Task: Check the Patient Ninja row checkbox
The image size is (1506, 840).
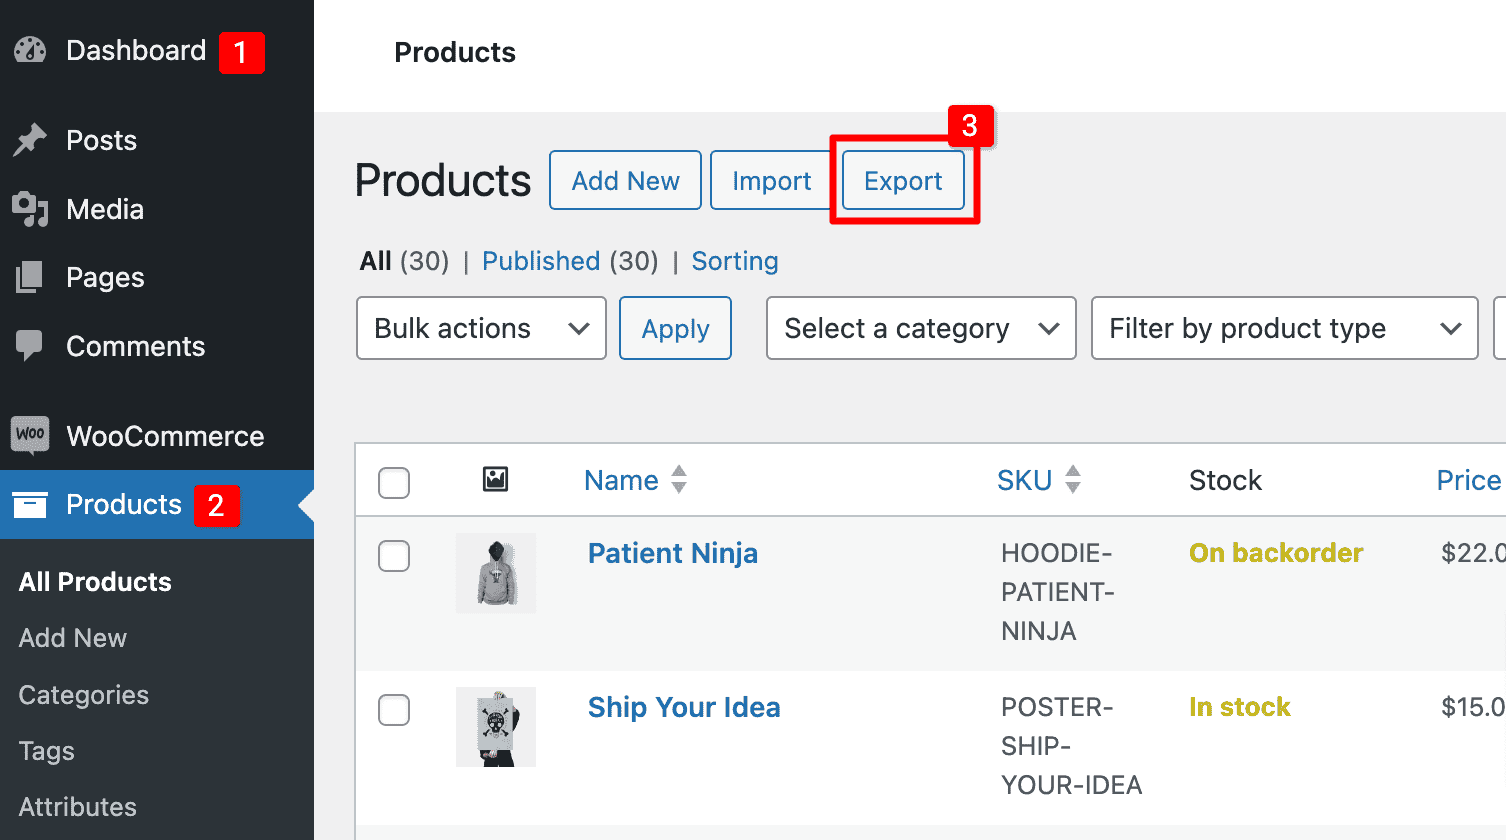Action: click(x=394, y=556)
